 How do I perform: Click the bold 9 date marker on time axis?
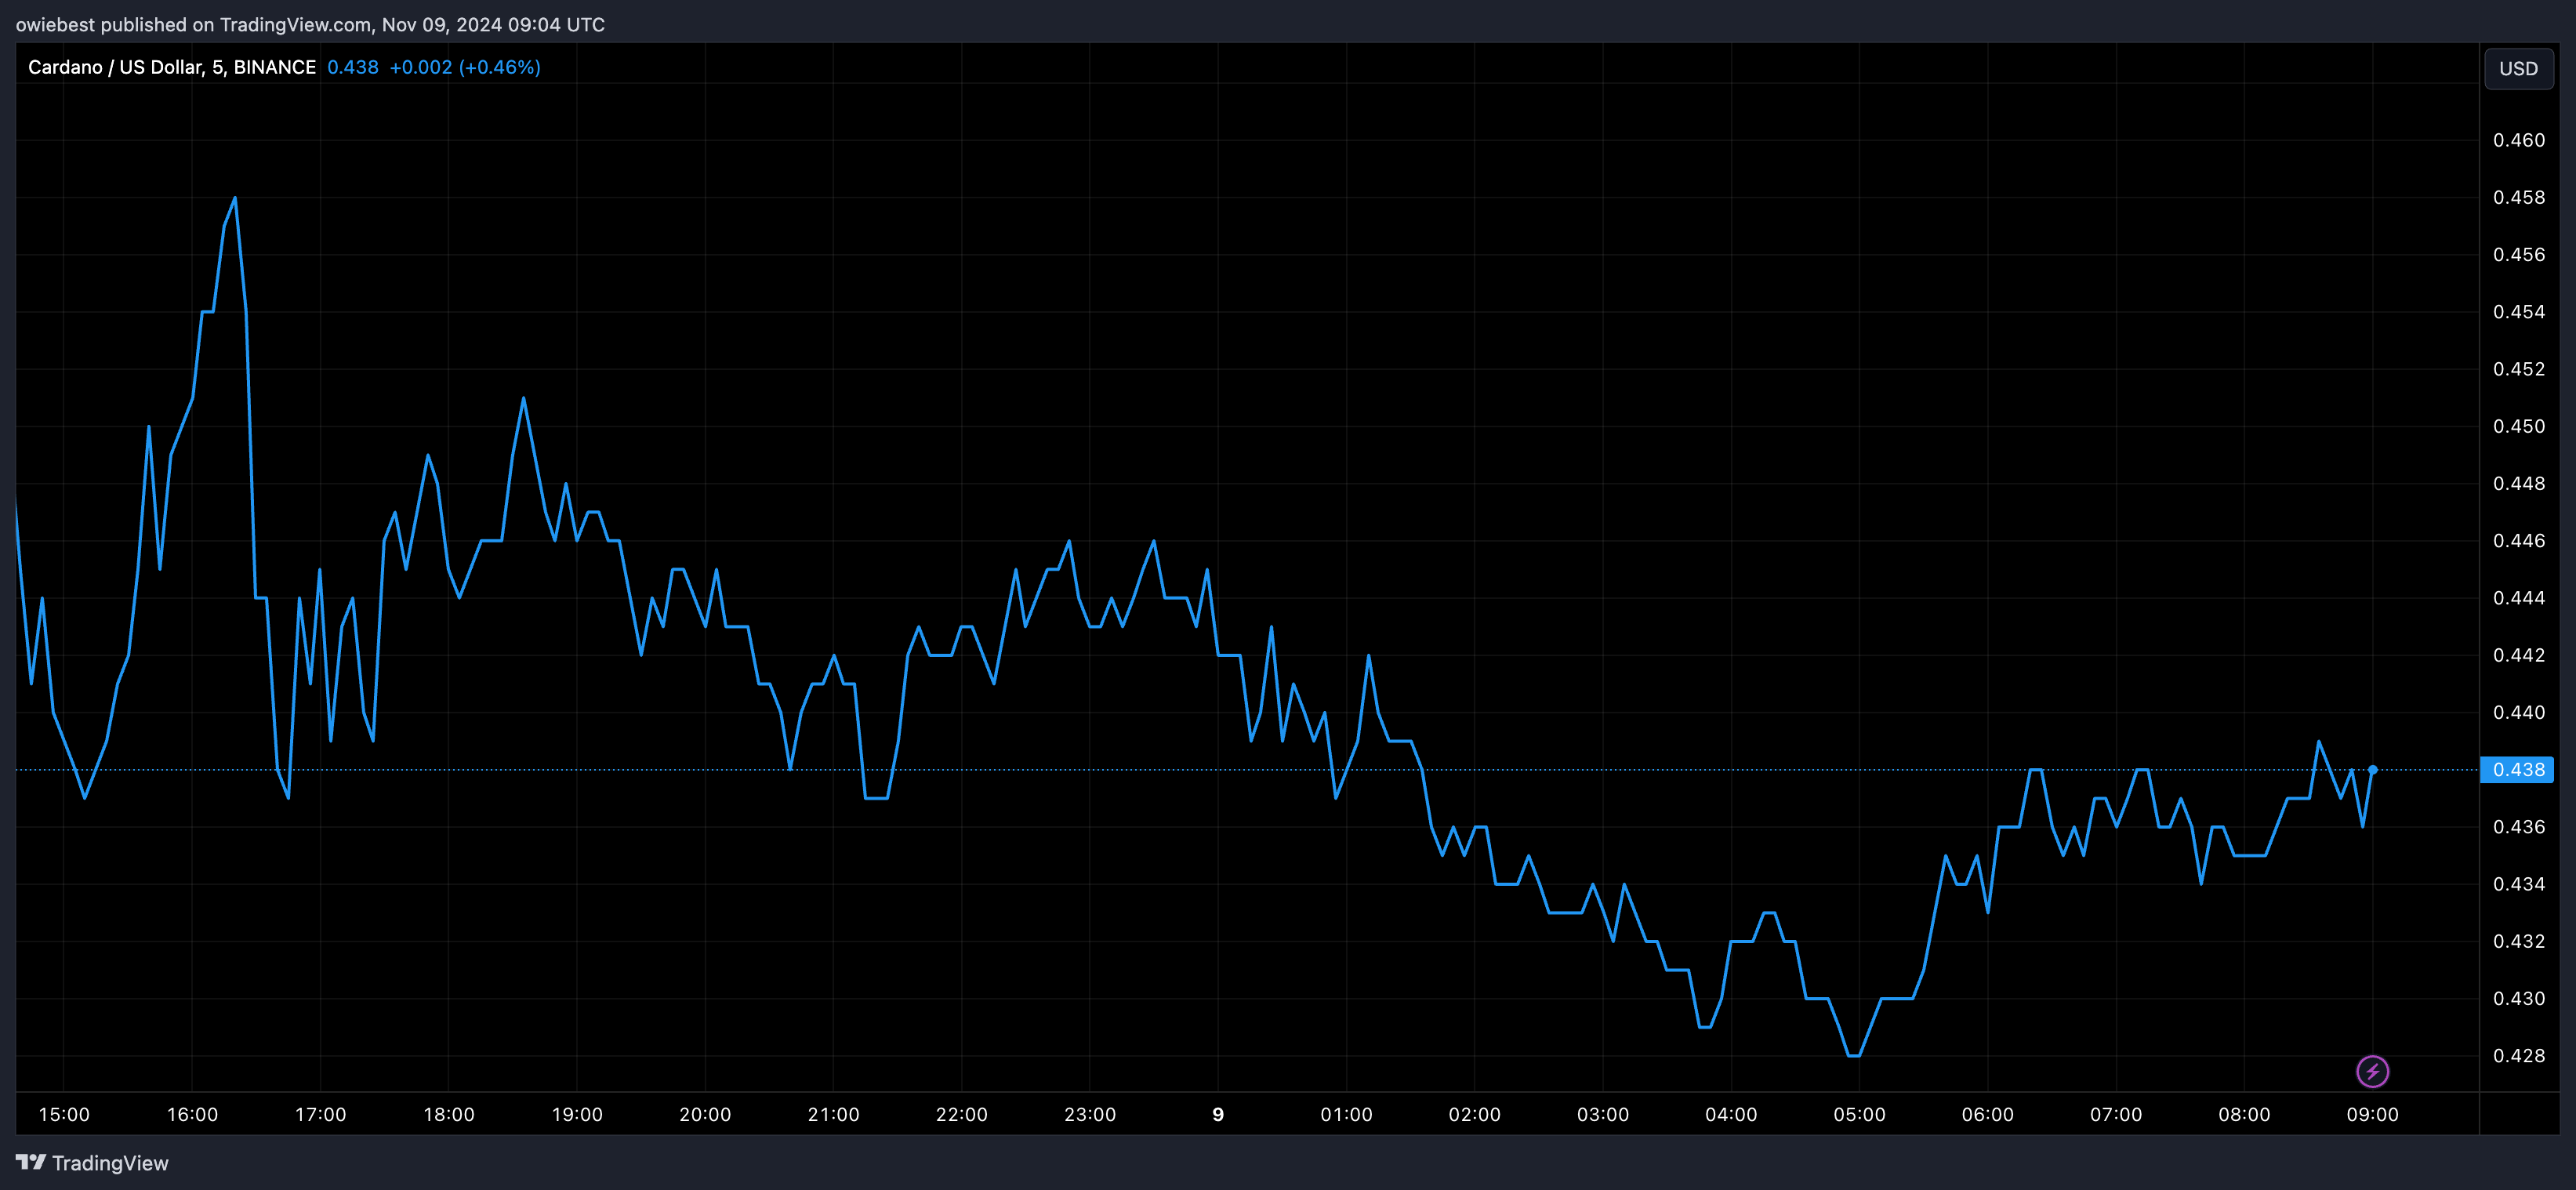point(1218,1114)
